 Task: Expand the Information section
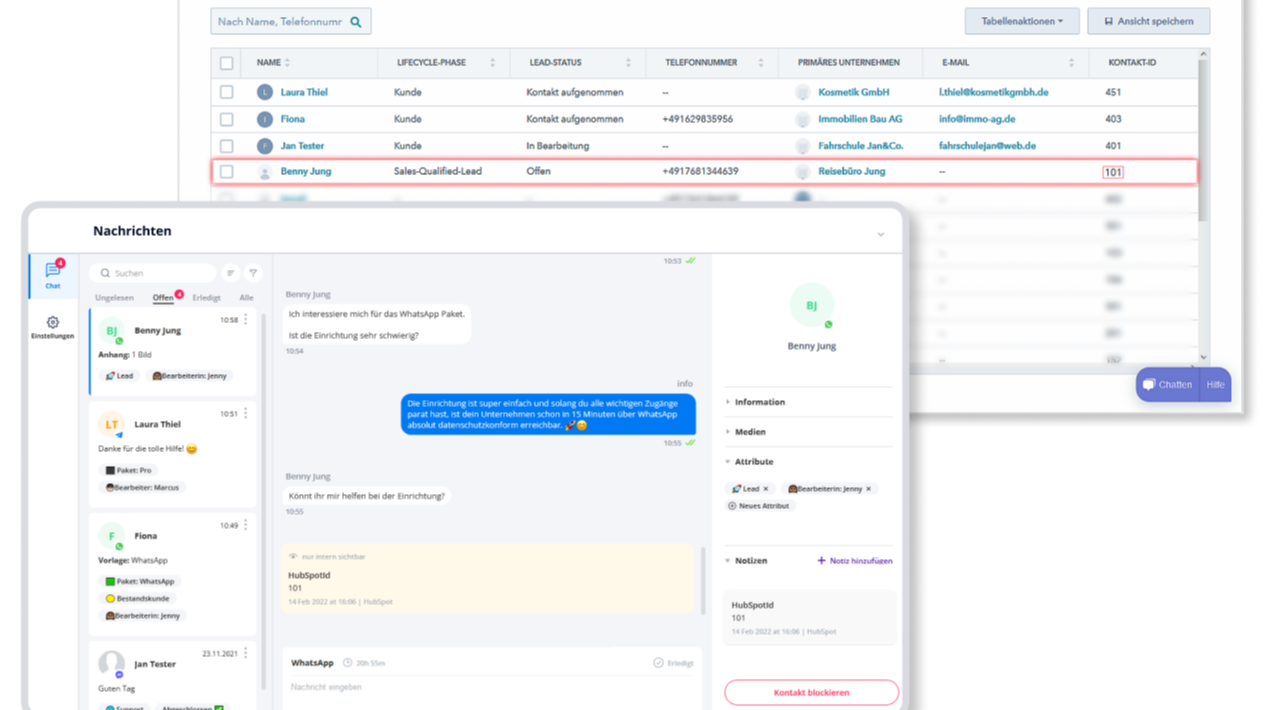click(x=759, y=402)
